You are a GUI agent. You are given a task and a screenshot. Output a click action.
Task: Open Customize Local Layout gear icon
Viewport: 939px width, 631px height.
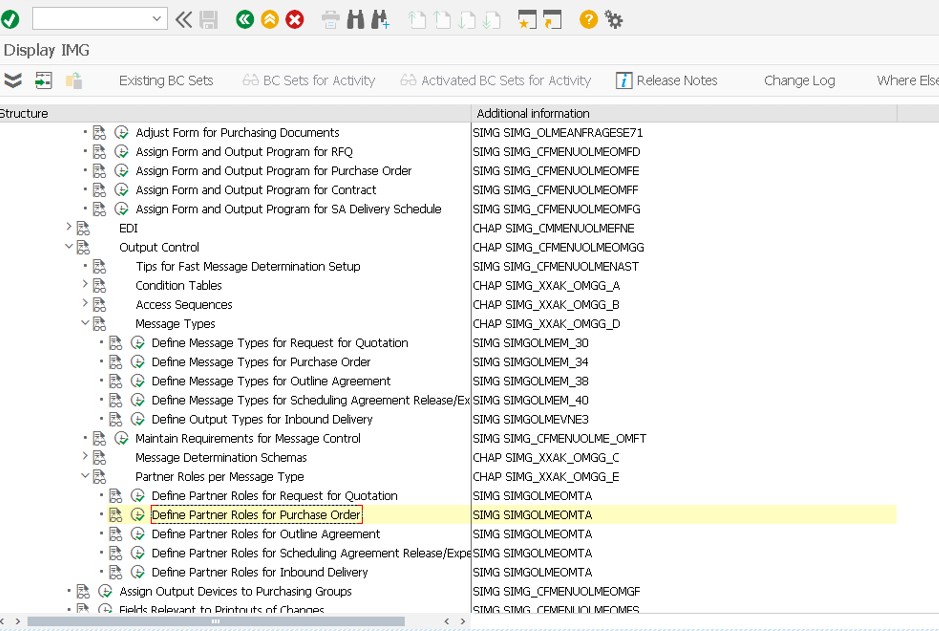click(x=613, y=20)
